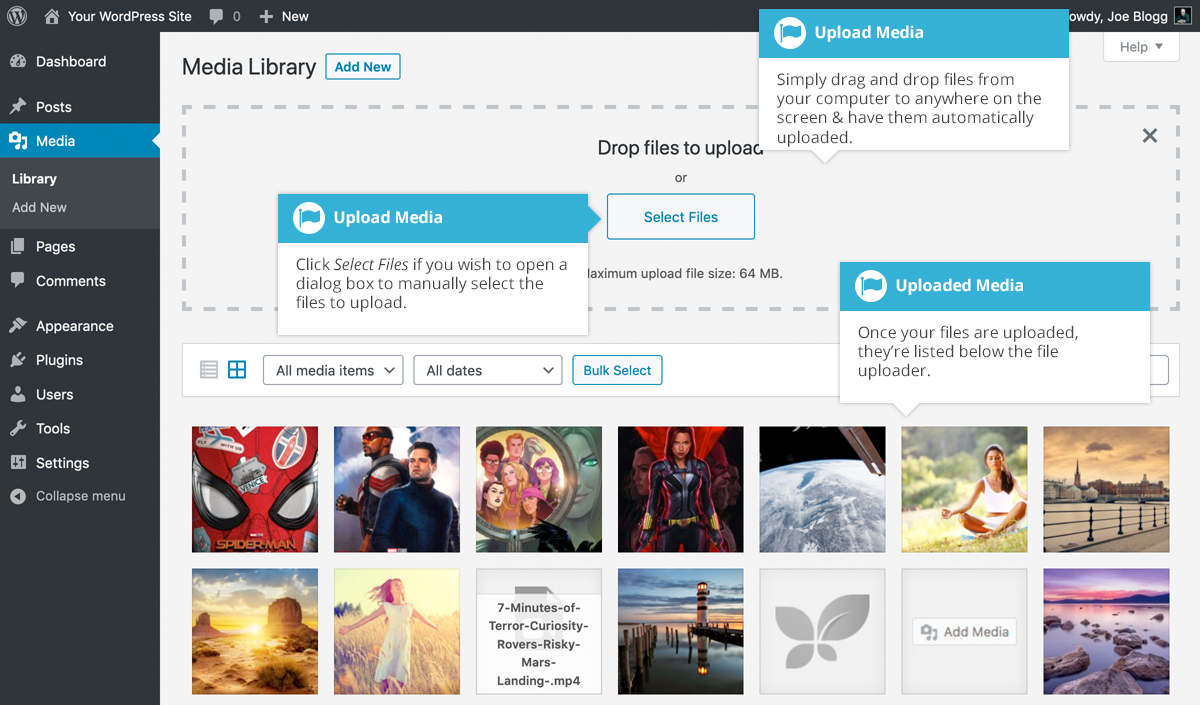Image resolution: width=1200 pixels, height=705 pixels.
Task: Switch to list view icon
Action: pyautogui.click(x=209, y=370)
